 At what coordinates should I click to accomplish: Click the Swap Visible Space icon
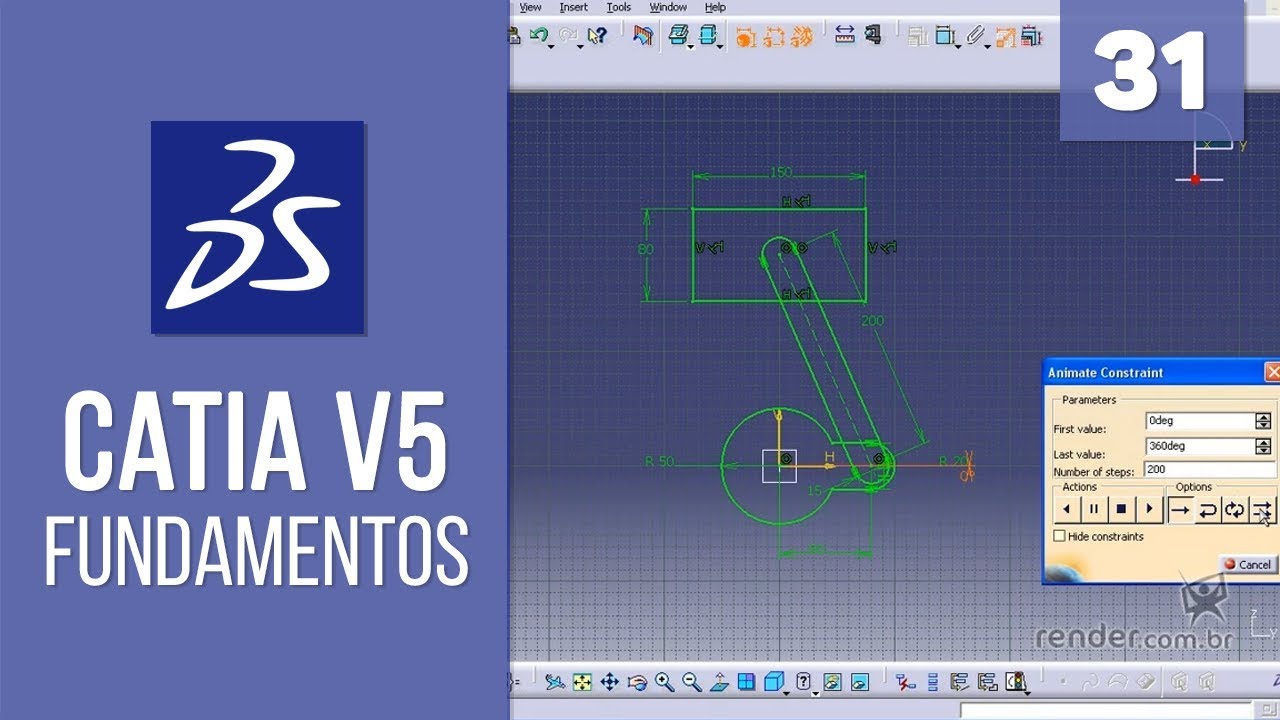coord(860,682)
